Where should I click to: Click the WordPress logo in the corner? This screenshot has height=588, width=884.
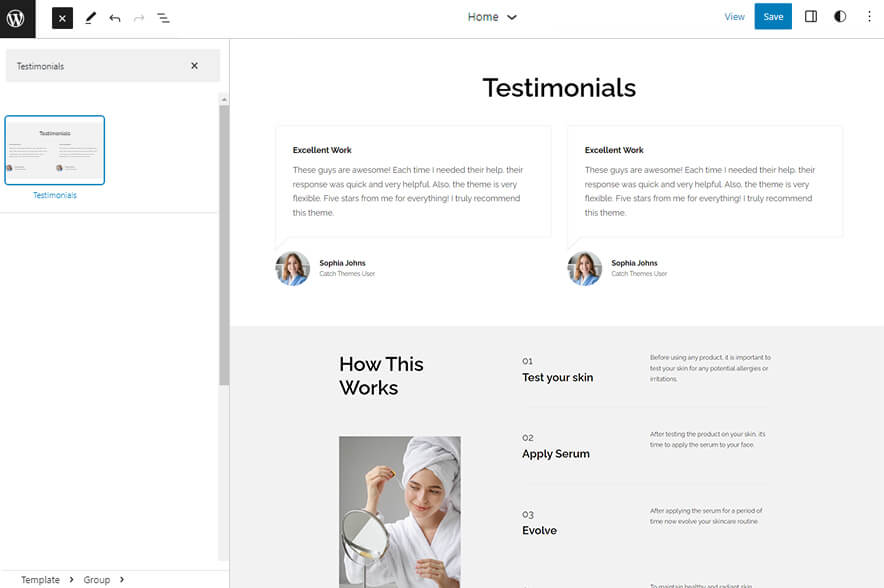click(17, 17)
